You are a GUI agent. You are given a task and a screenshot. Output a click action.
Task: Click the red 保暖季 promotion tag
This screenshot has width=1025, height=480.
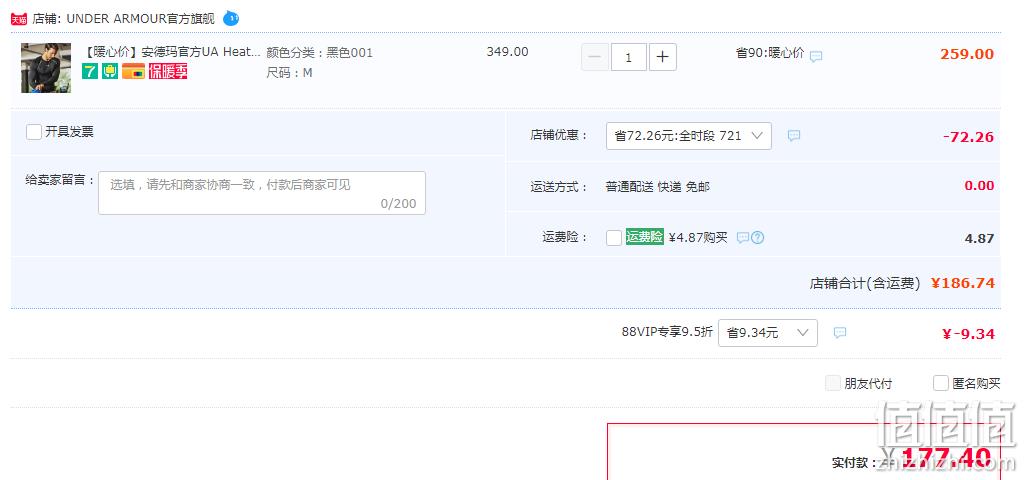click(168, 71)
